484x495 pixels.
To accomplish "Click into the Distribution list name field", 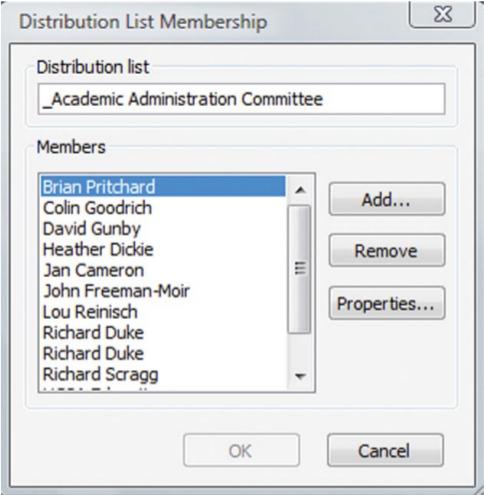I will [x=241, y=99].
